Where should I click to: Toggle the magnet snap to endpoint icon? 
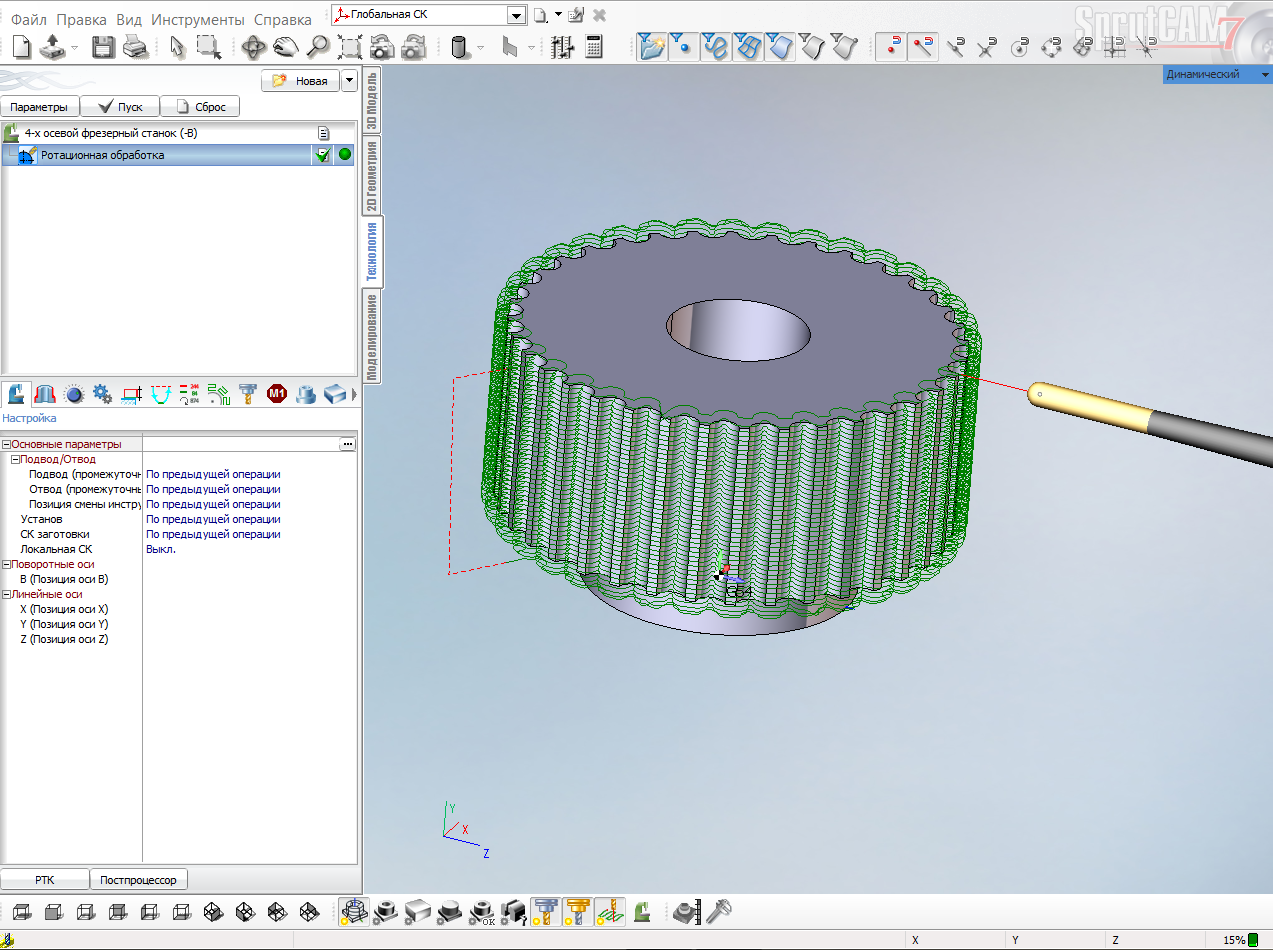[923, 46]
